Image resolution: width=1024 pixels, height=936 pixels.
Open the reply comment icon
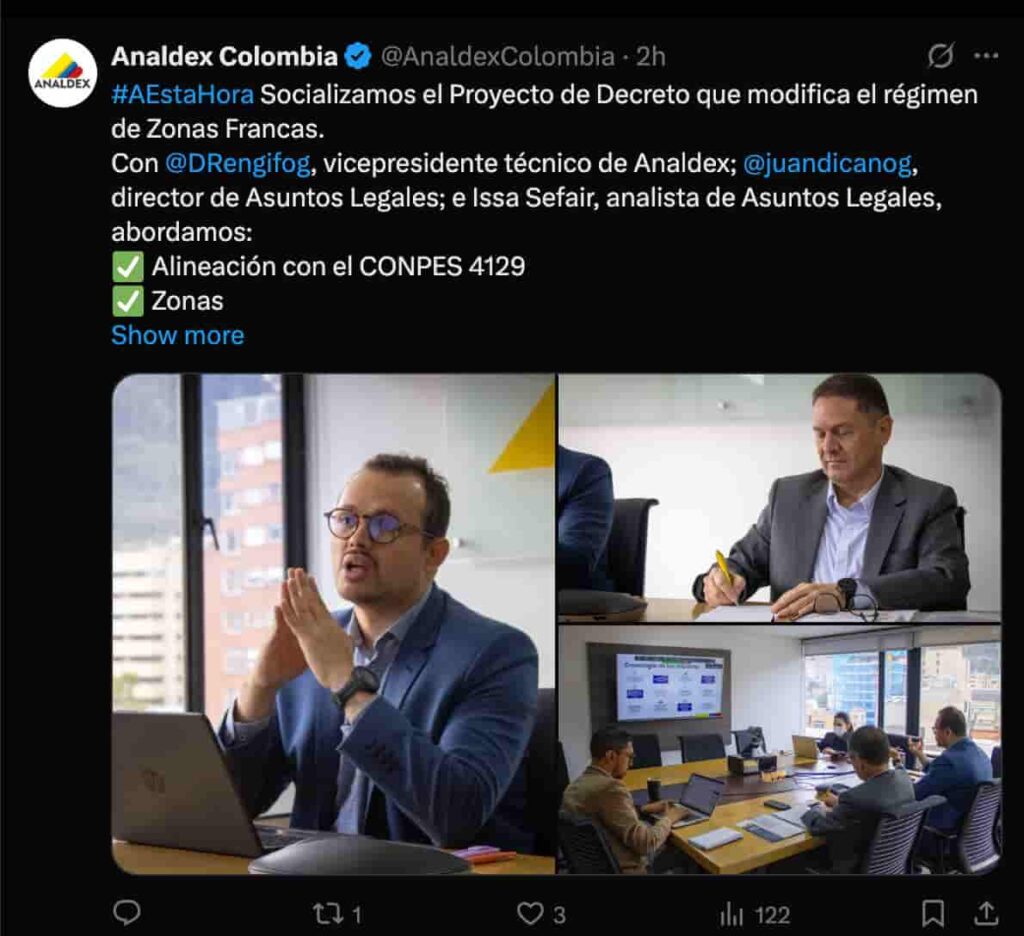[x=127, y=913]
